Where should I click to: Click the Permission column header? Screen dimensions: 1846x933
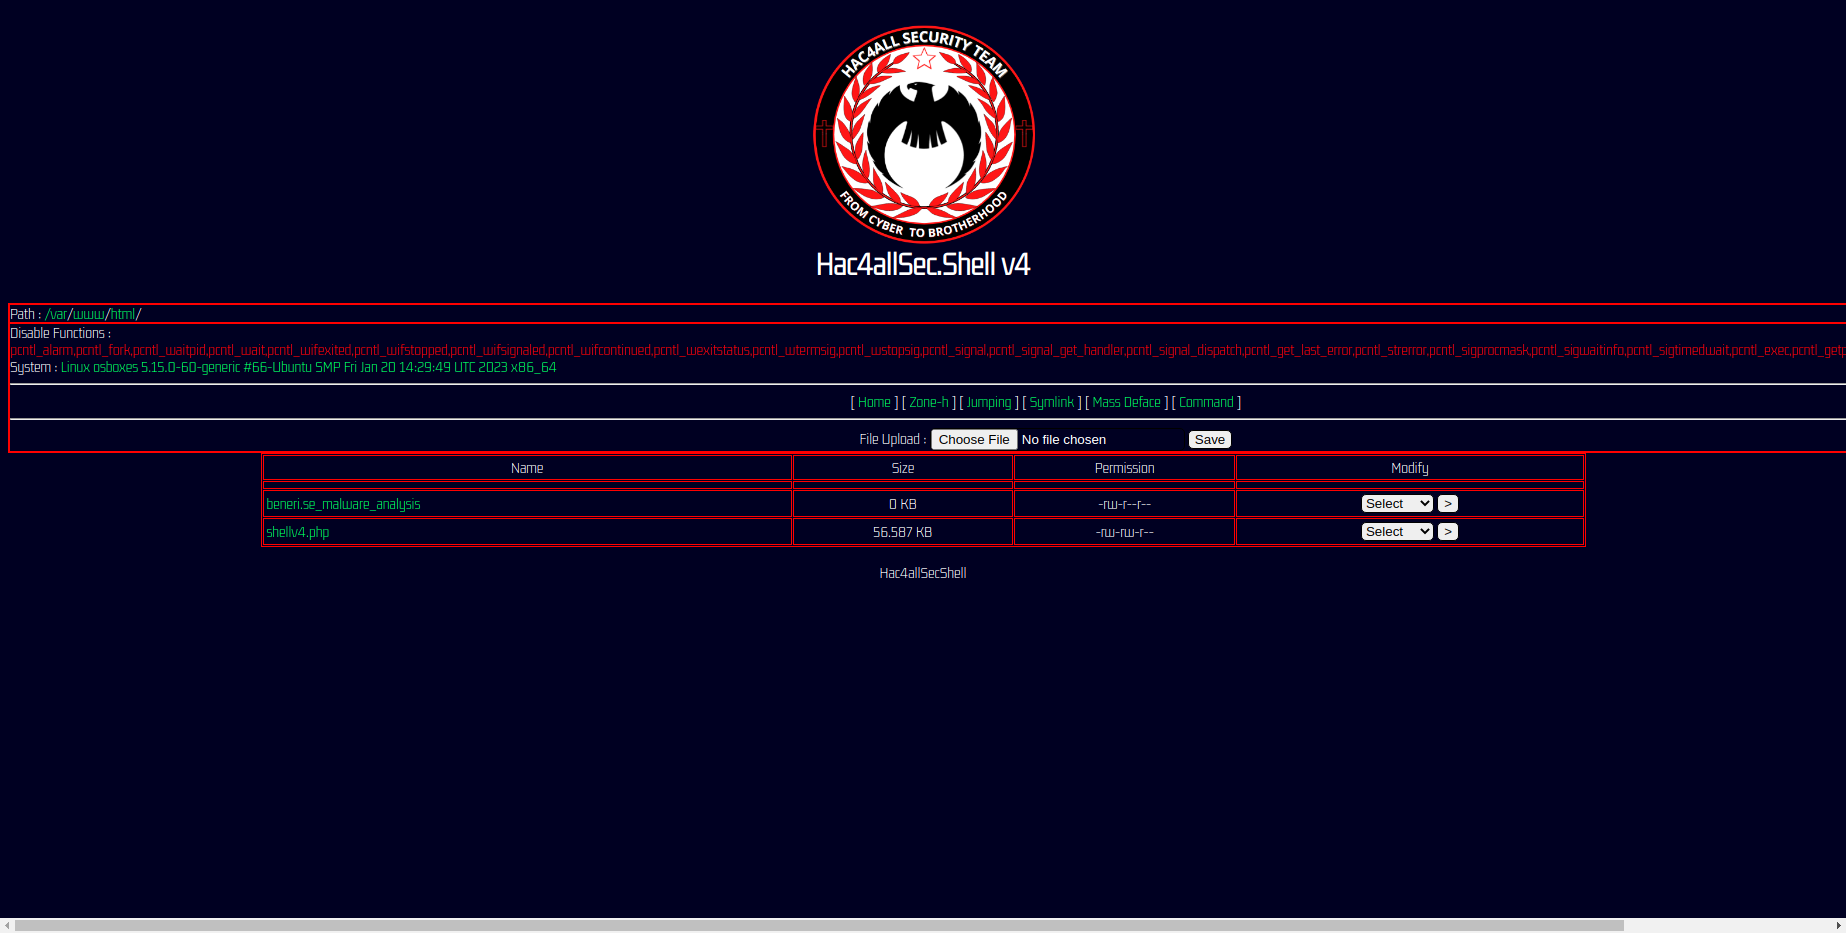click(x=1124, y=468)
